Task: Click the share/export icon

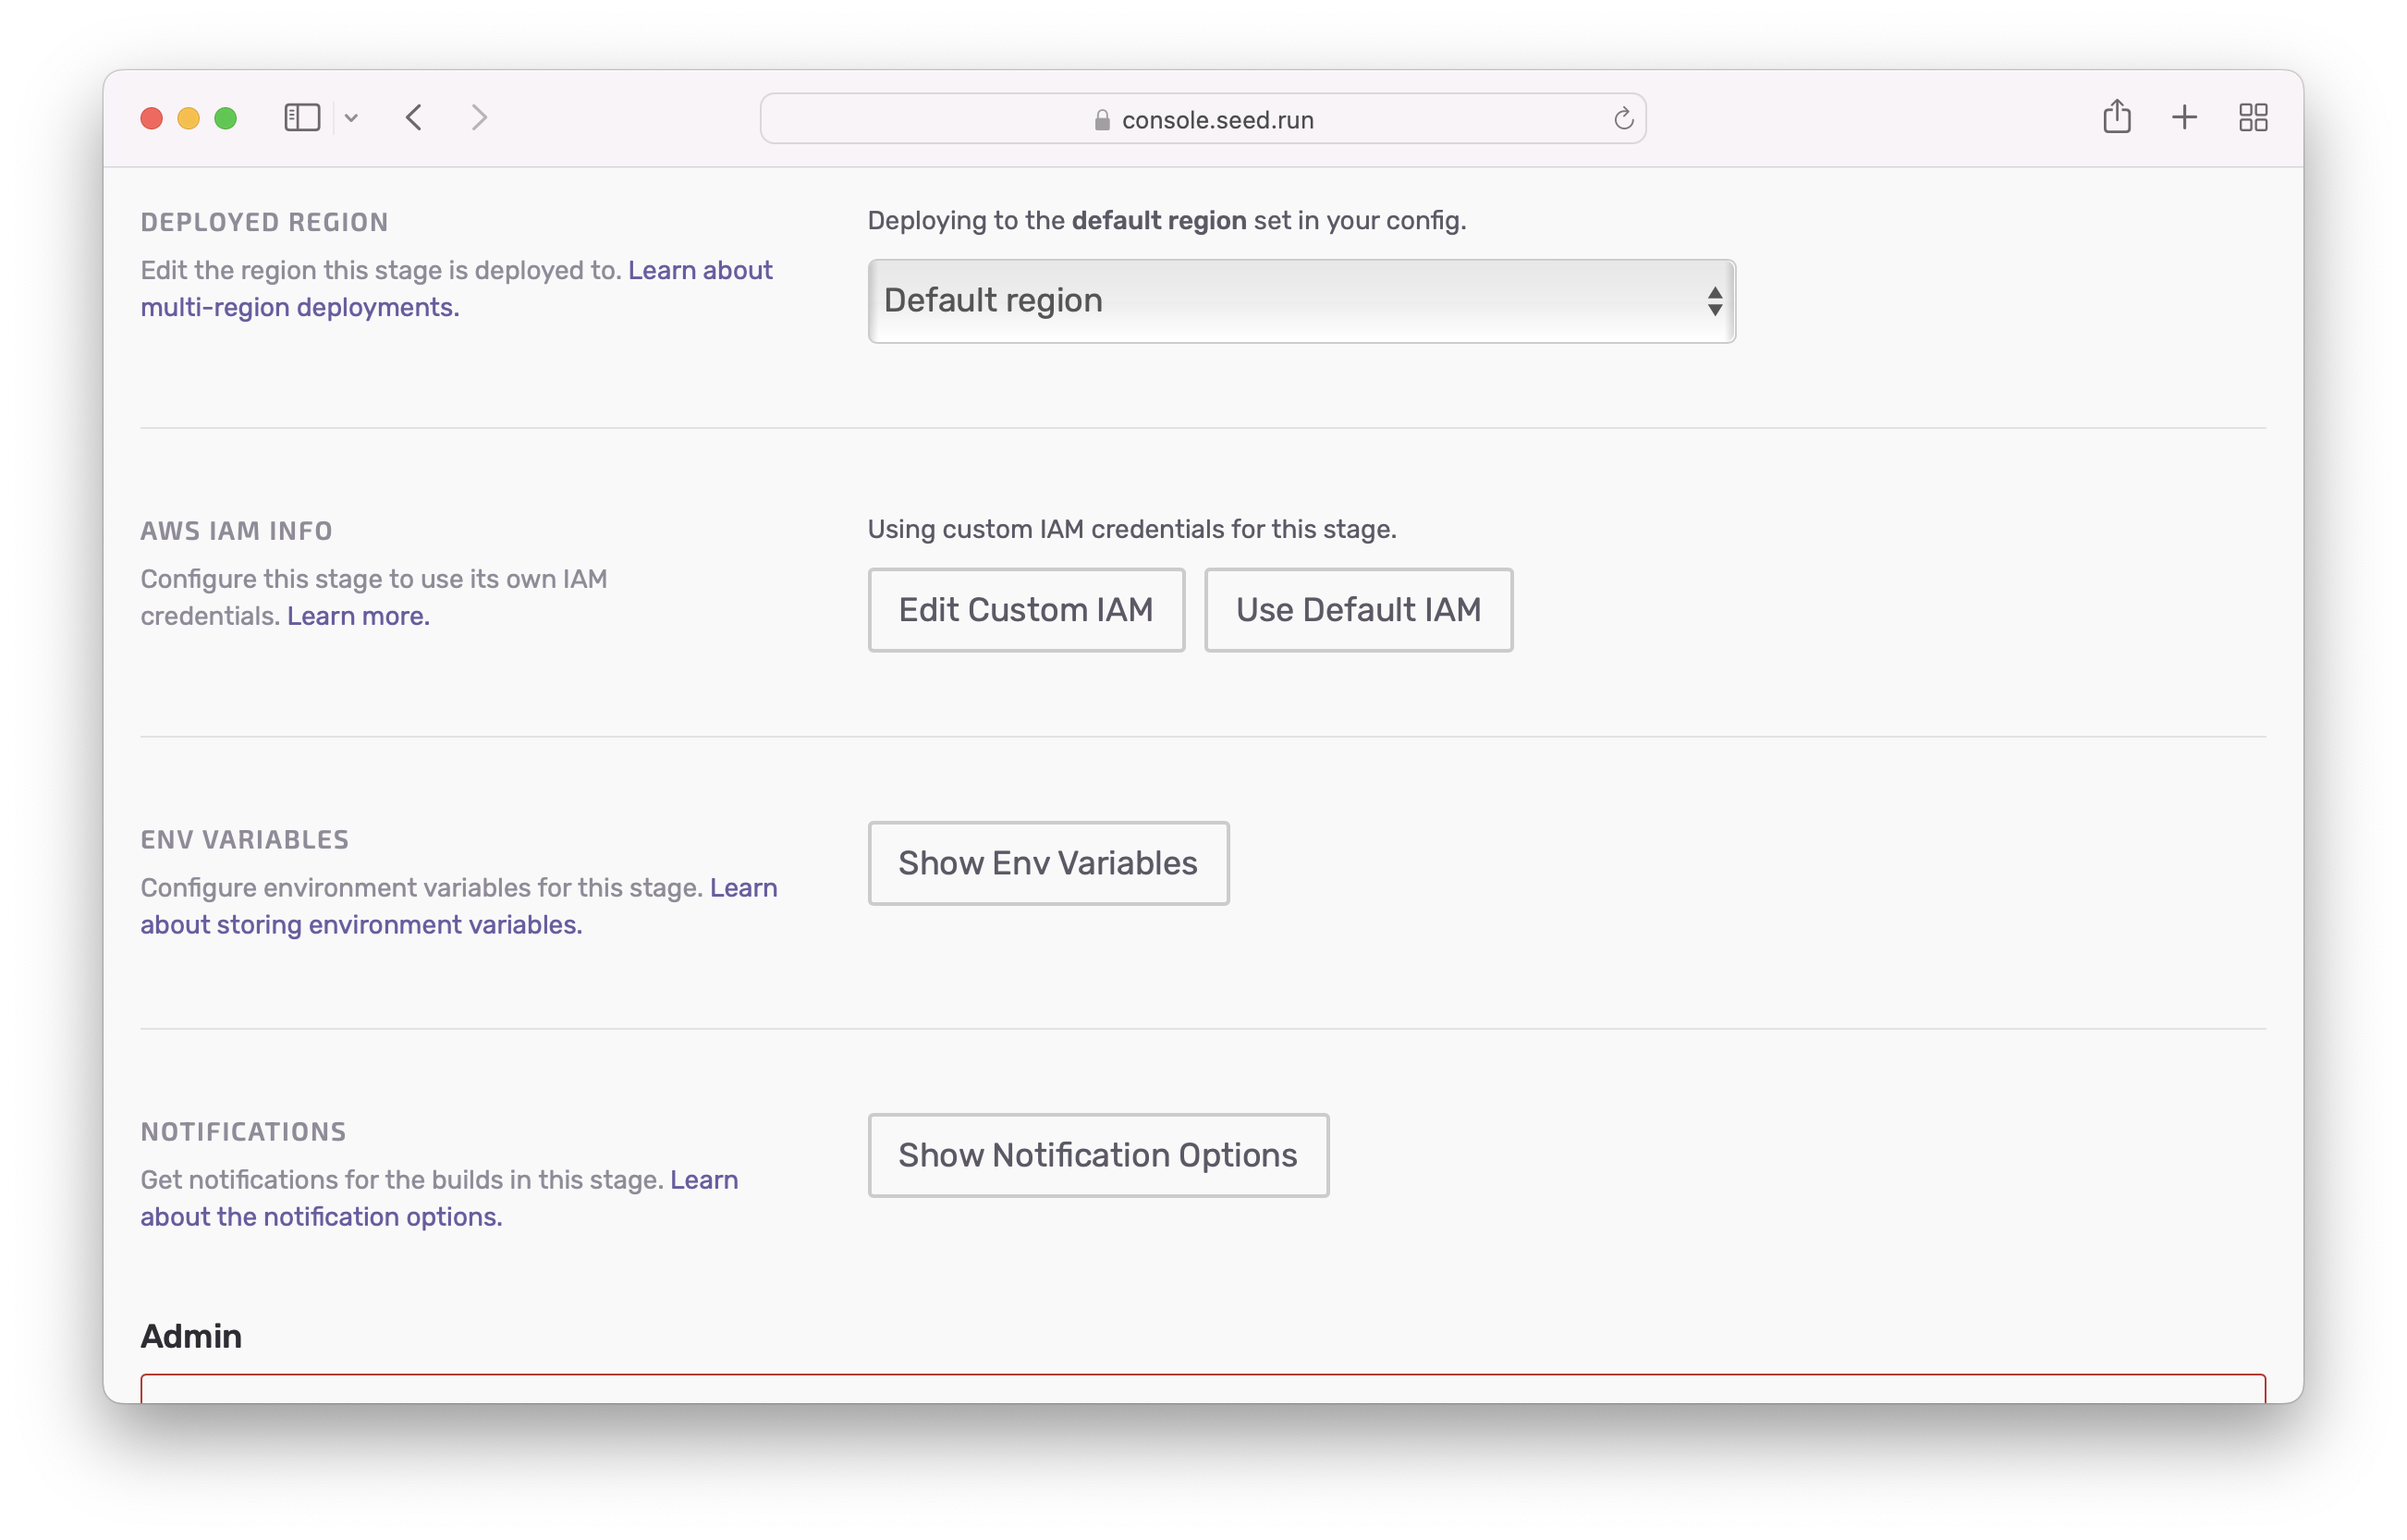Action: click(2118, 117)
